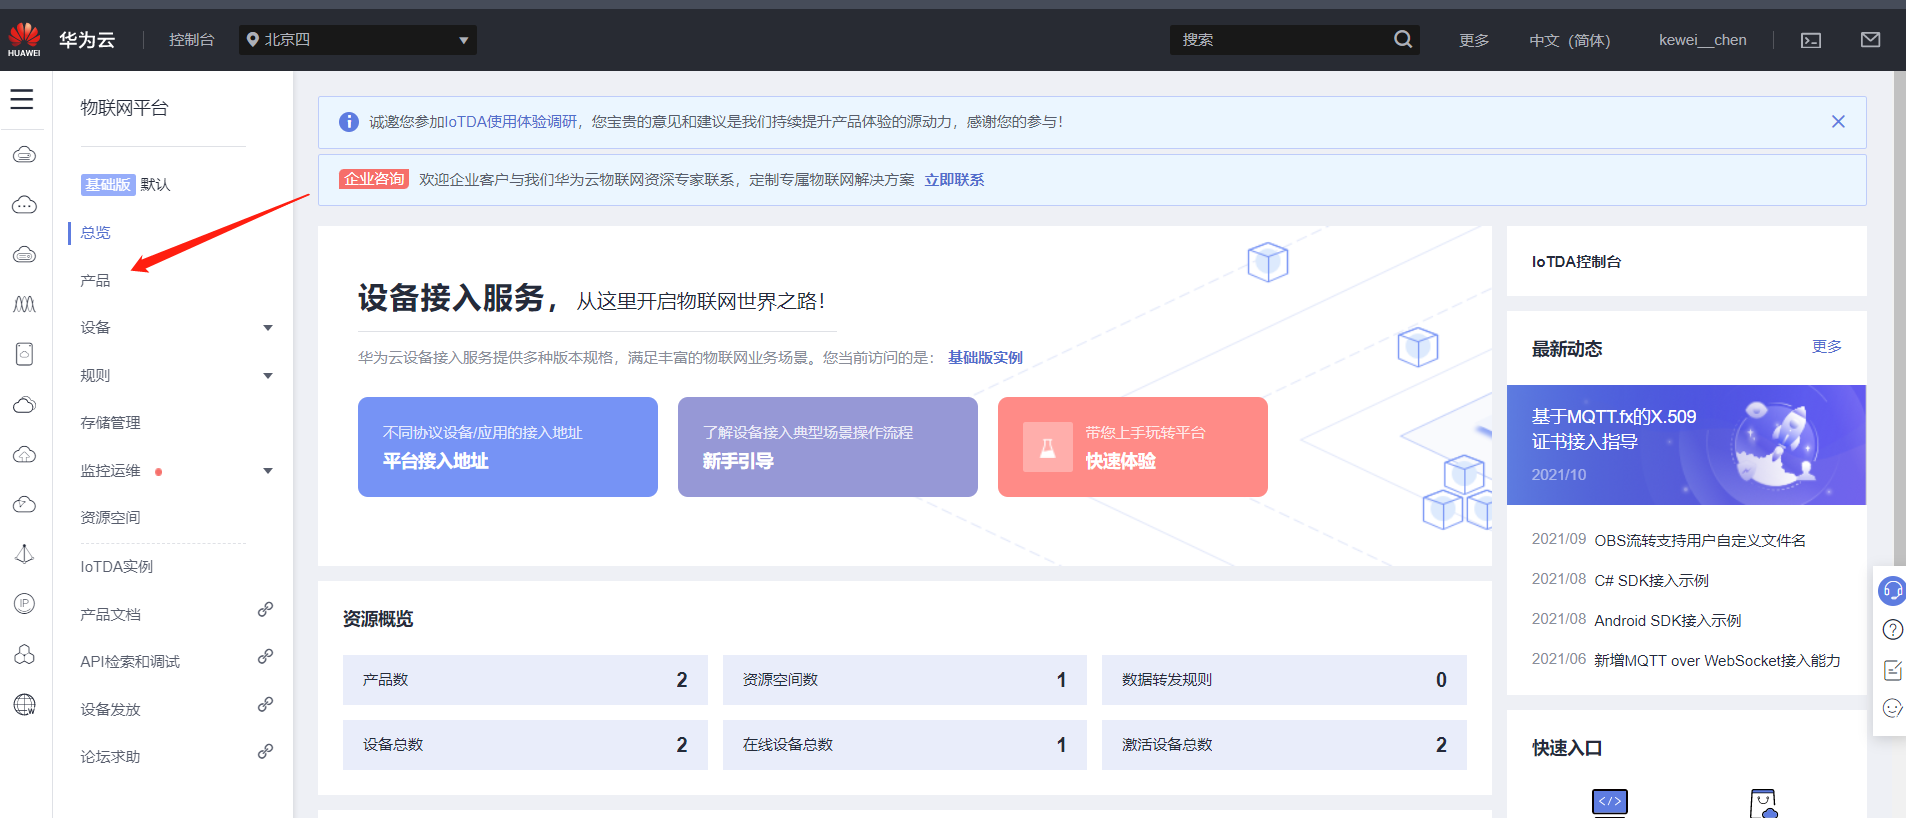The image size is (1906, 818).
Task: Click the link icon beside 产品文档
Action: pyautogui.click(x=265, y=609)
